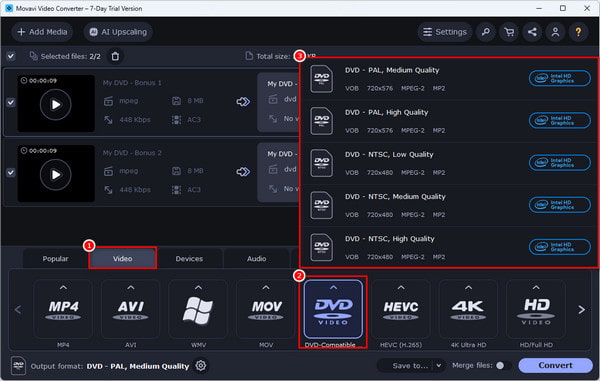Expand presets chevron above WMV
The height and width of the screenshot is (381, 600).
[x=198, y=287]
